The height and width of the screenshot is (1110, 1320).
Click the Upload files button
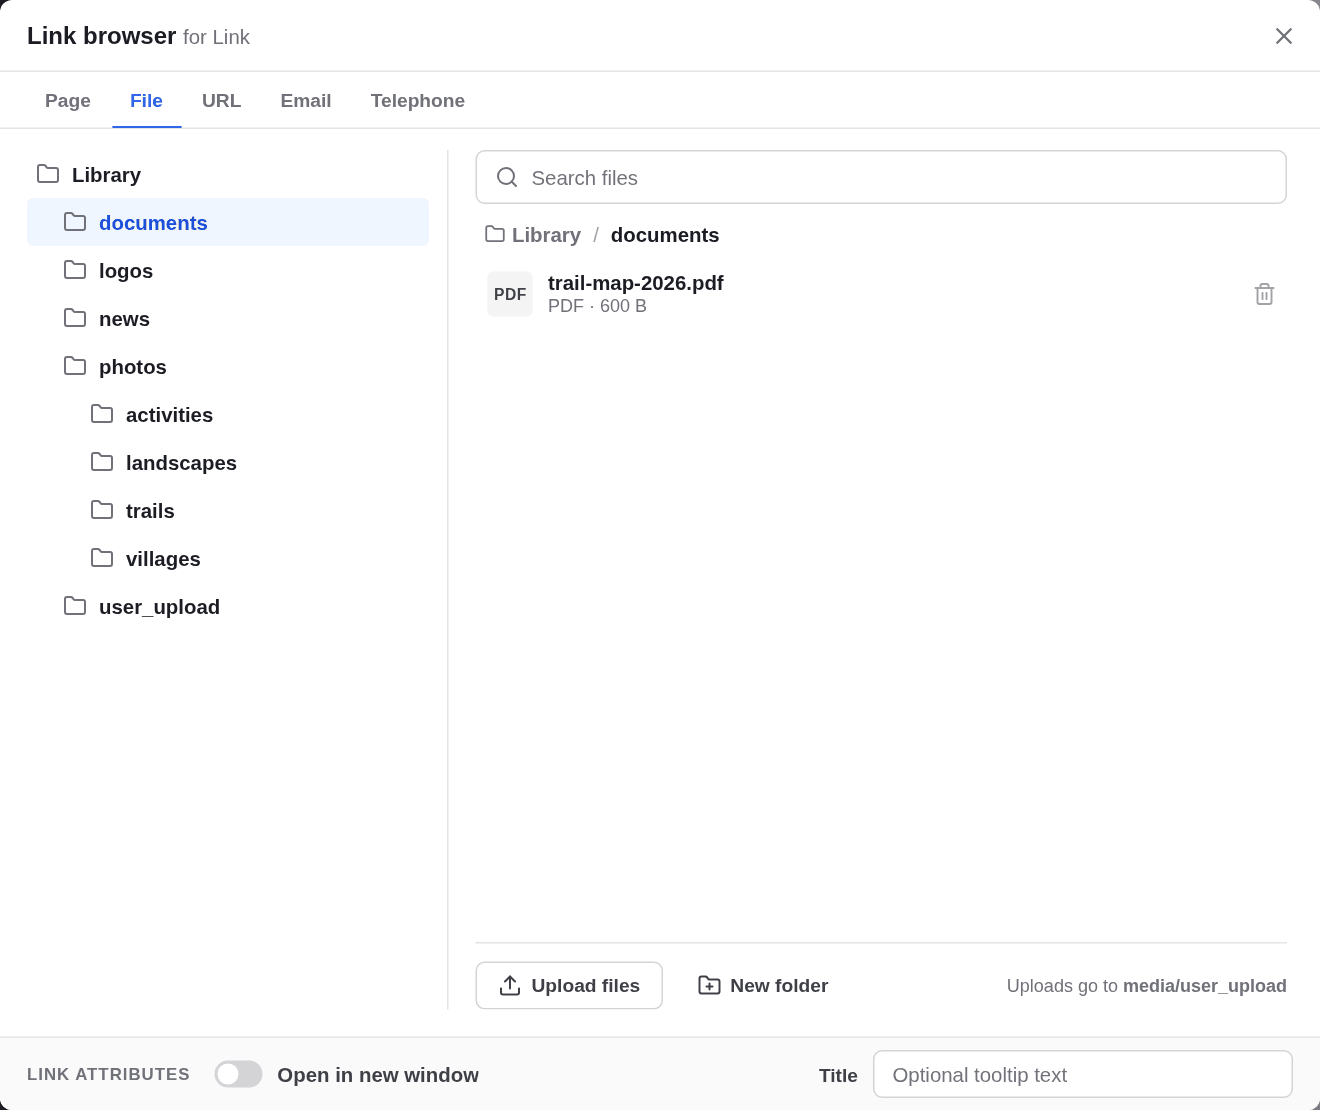569,986
